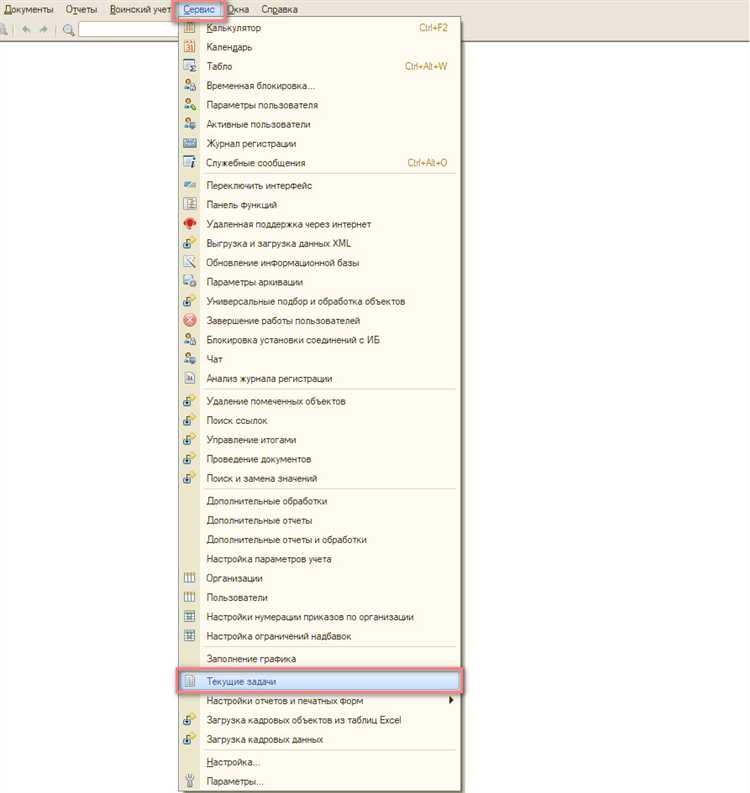750x793 pixels.
Task: Click the Табло icon
Action: [189, 66]
